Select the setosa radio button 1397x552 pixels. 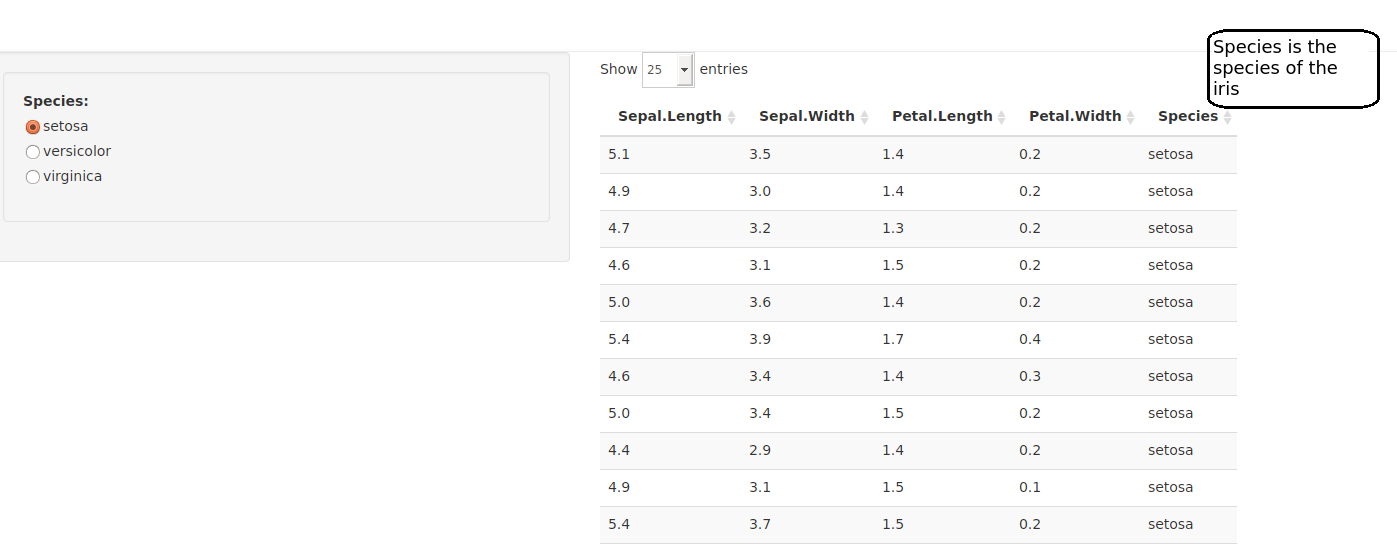(33, 127)
